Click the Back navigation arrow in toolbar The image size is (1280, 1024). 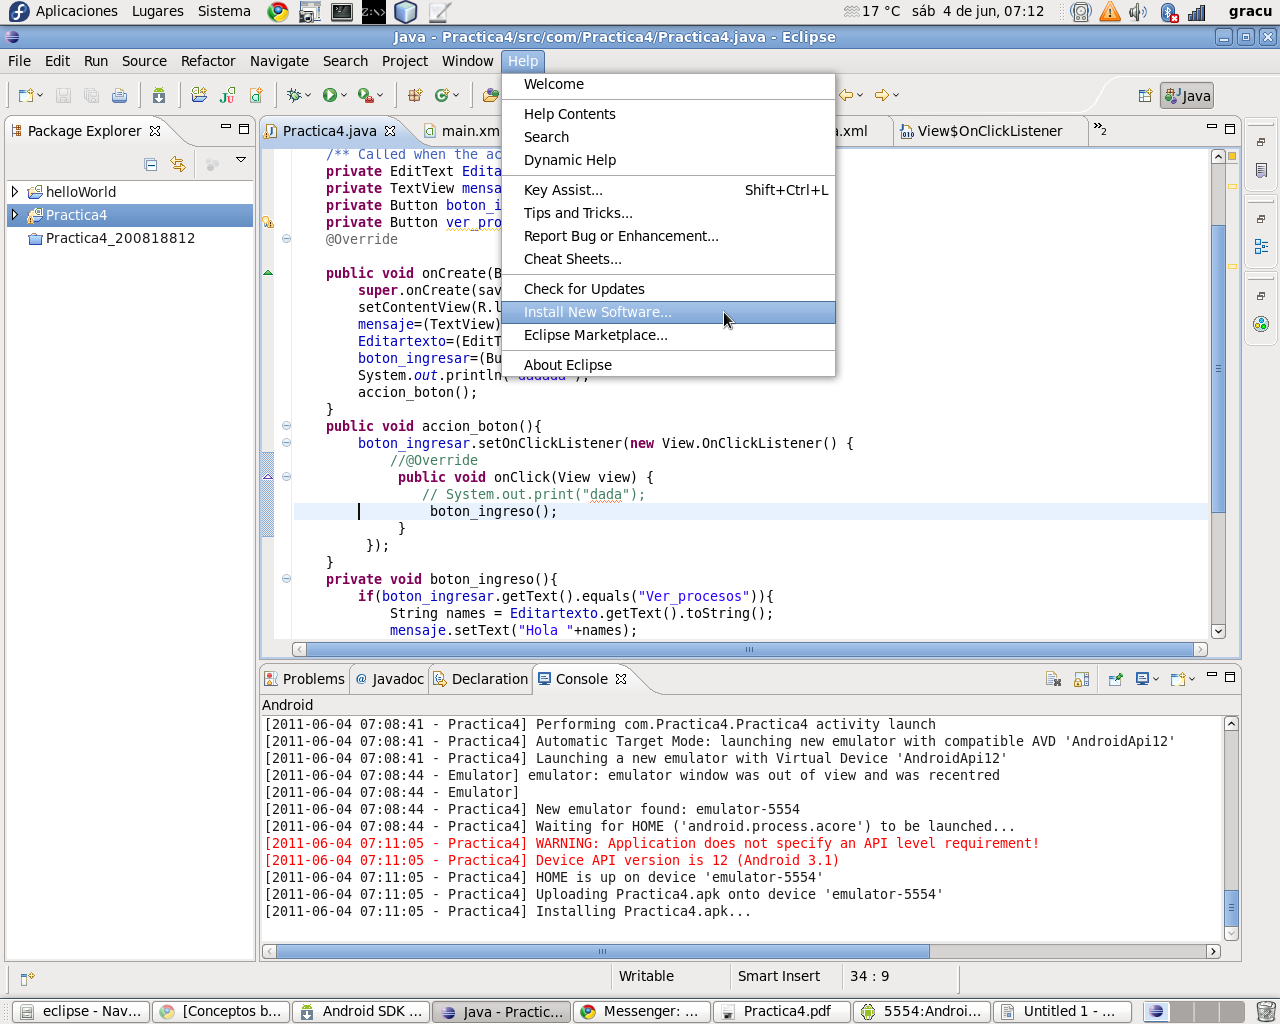846,95
